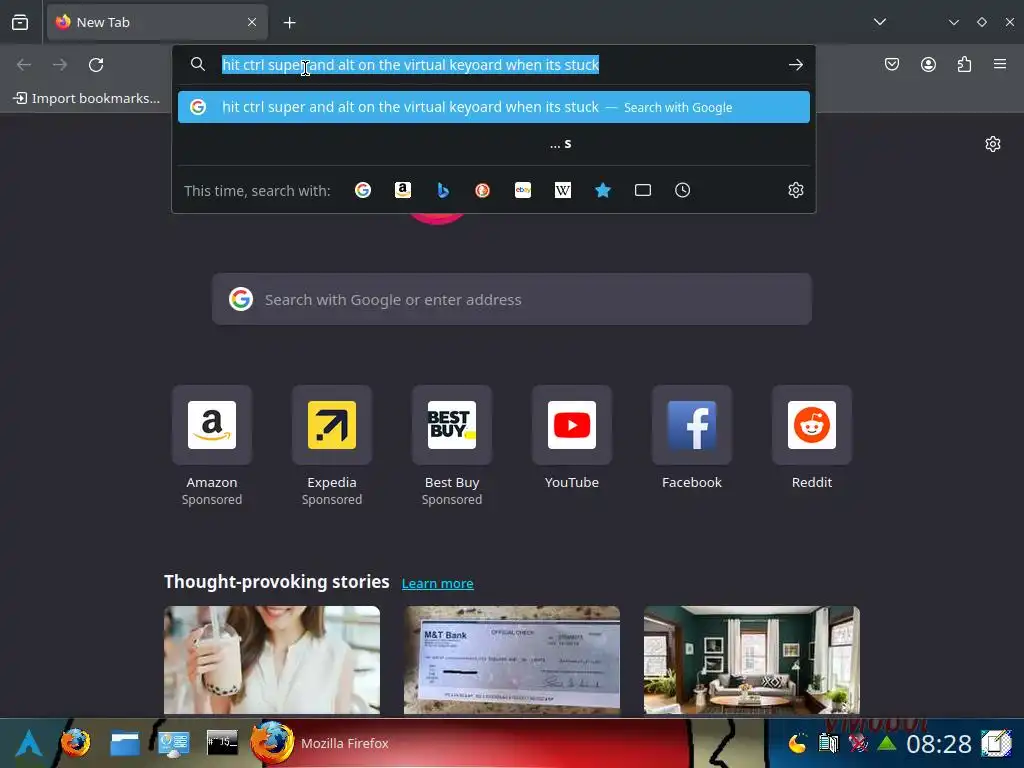
Task: Open the Extensions puzzle icon
Action: [964, 64]
